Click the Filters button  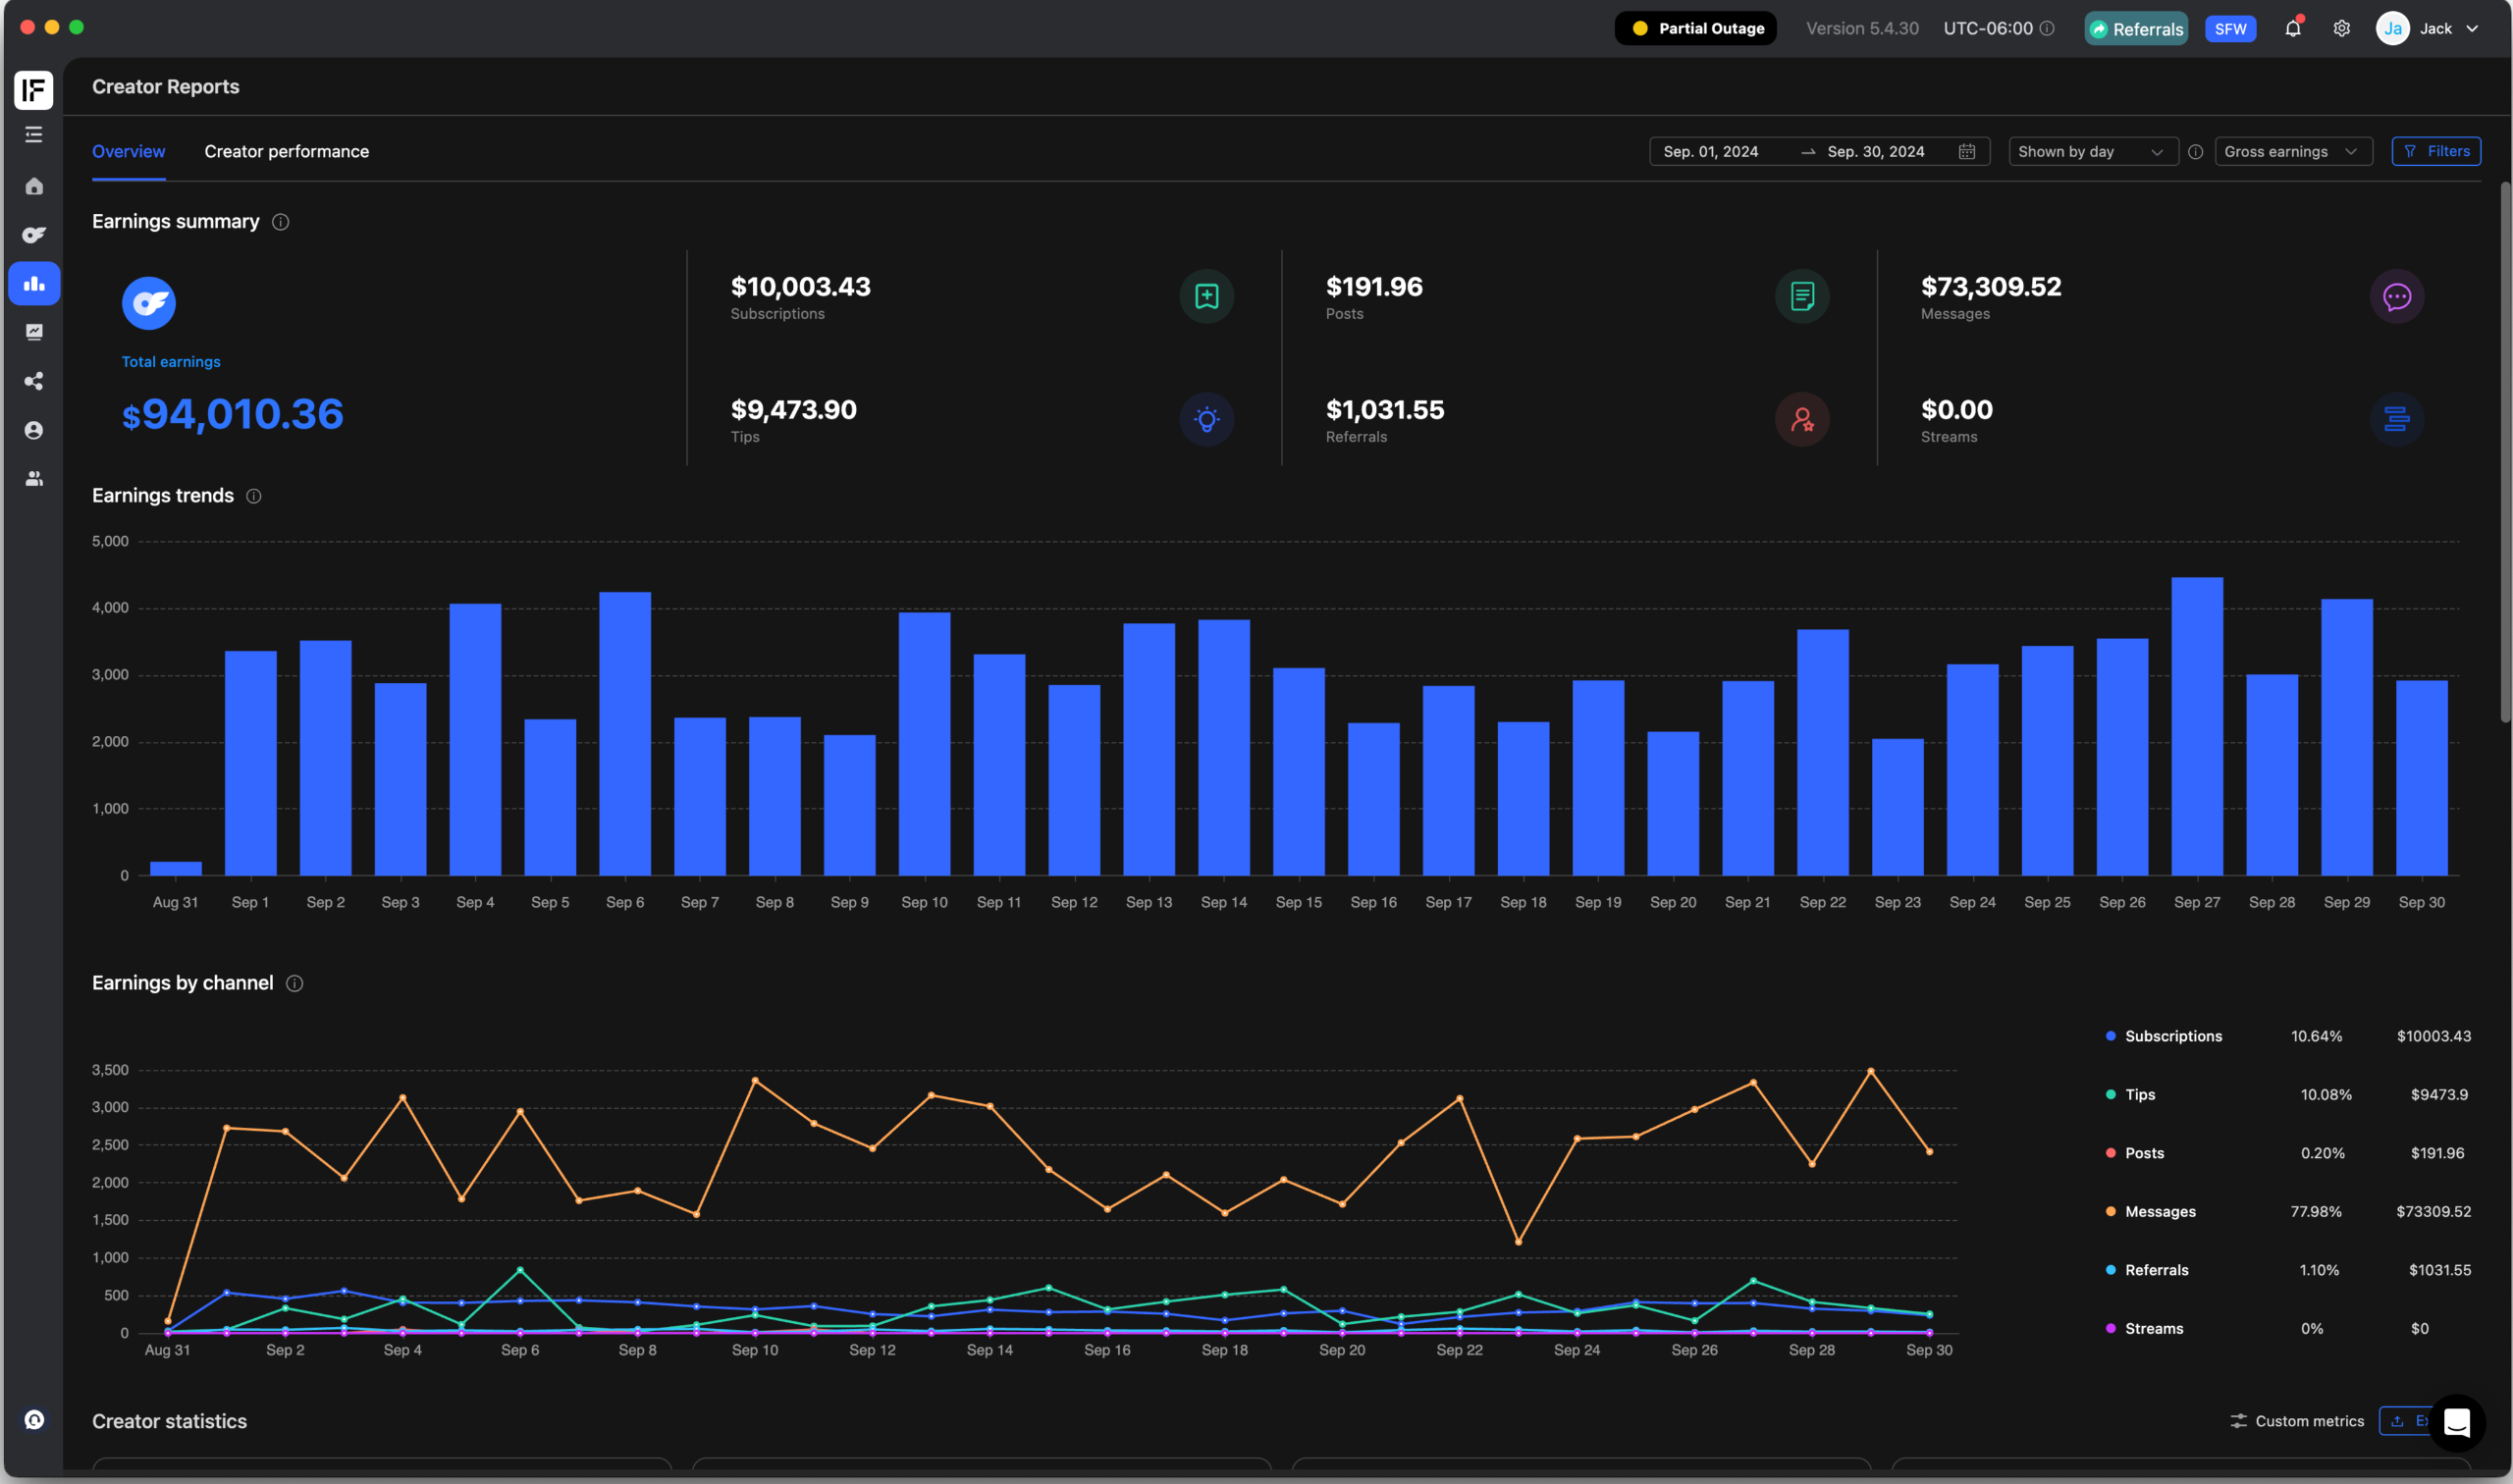[2435, 152]
